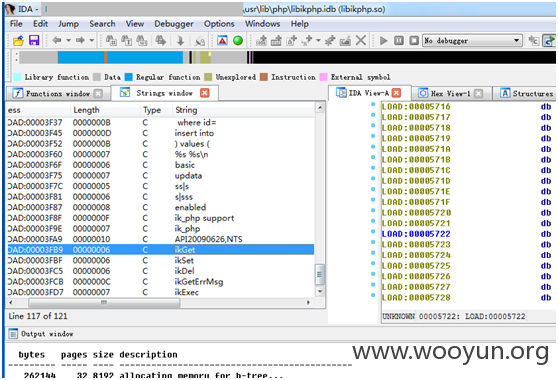The height and width of the screenshot is (380, 558).
Task: Click the Open file folder icon
Action: pyautogui.click(x=18, y=41)
